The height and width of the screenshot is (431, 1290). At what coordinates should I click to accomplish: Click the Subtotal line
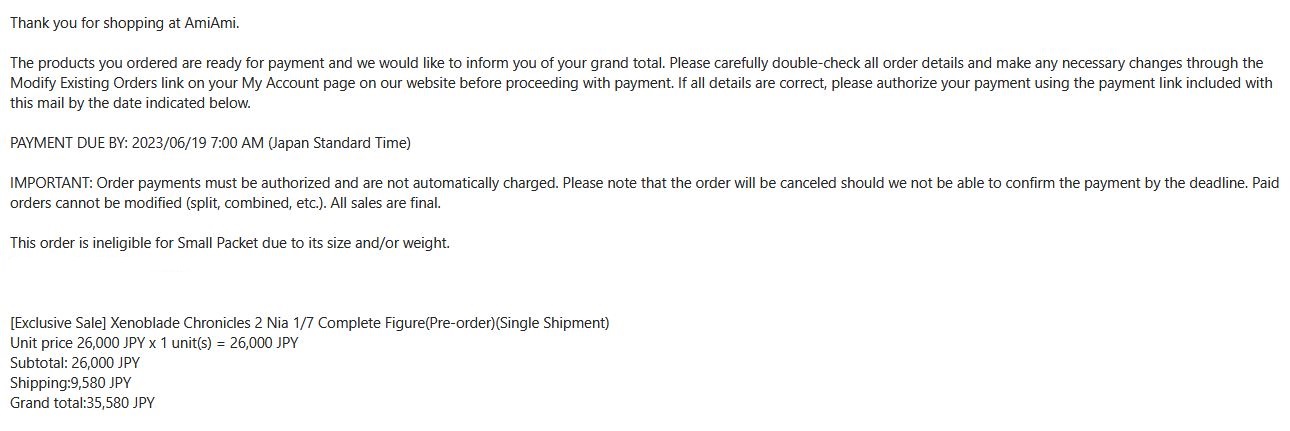75,363
